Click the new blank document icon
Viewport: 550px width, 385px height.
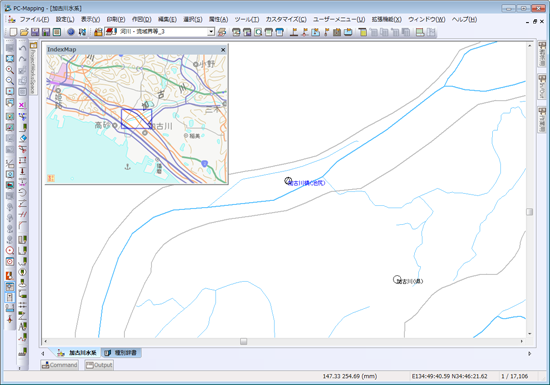(x=13, y=32)
